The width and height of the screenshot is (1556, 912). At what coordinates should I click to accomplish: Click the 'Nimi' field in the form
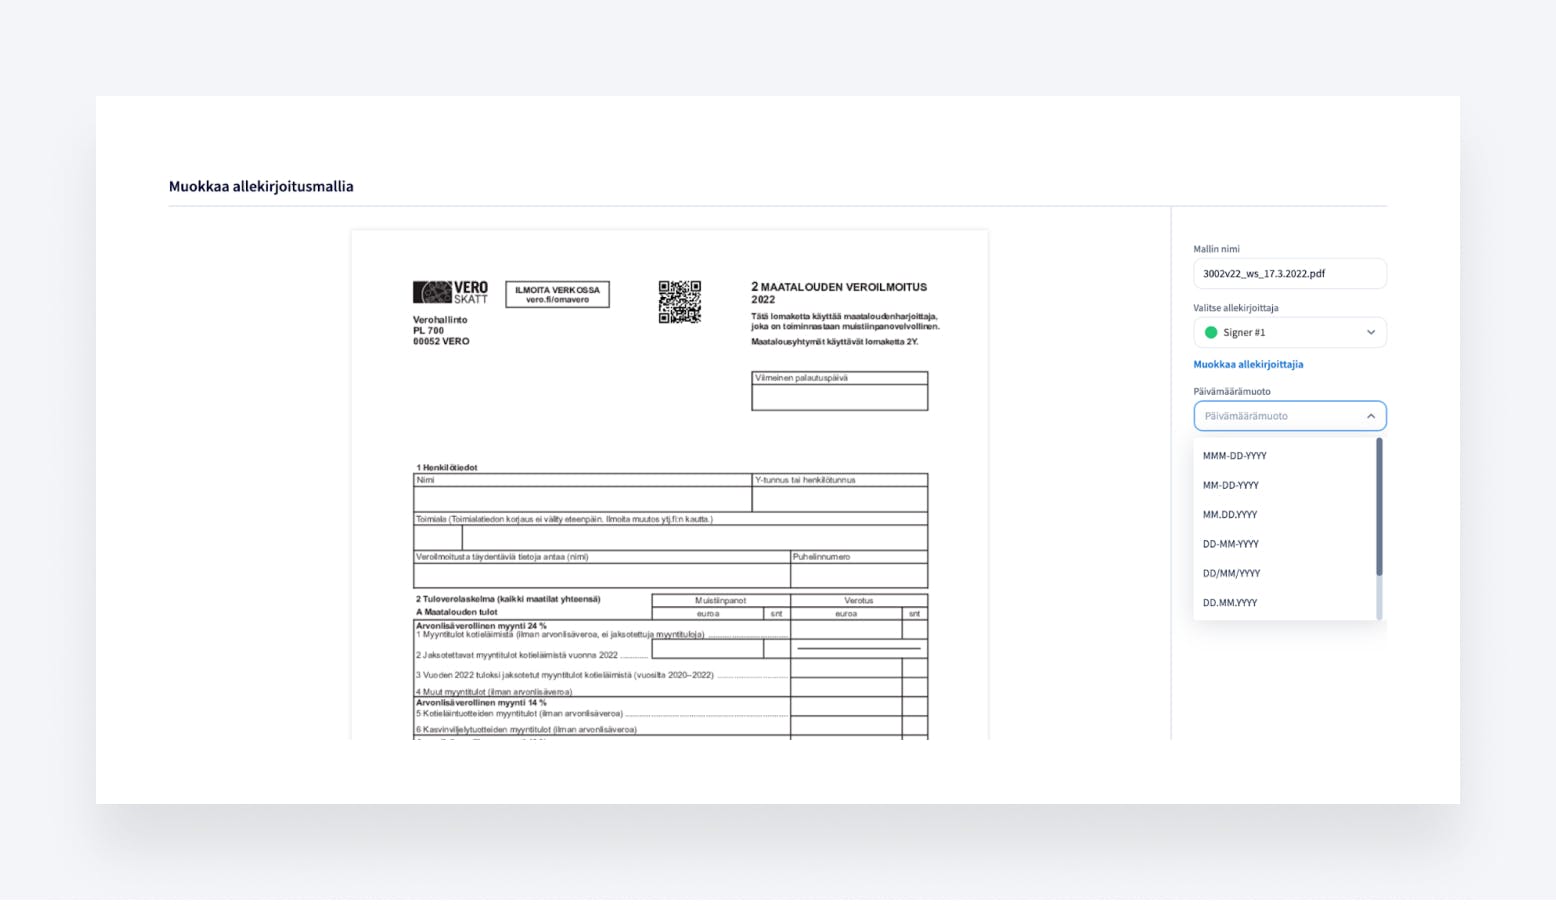coord(582,498)
